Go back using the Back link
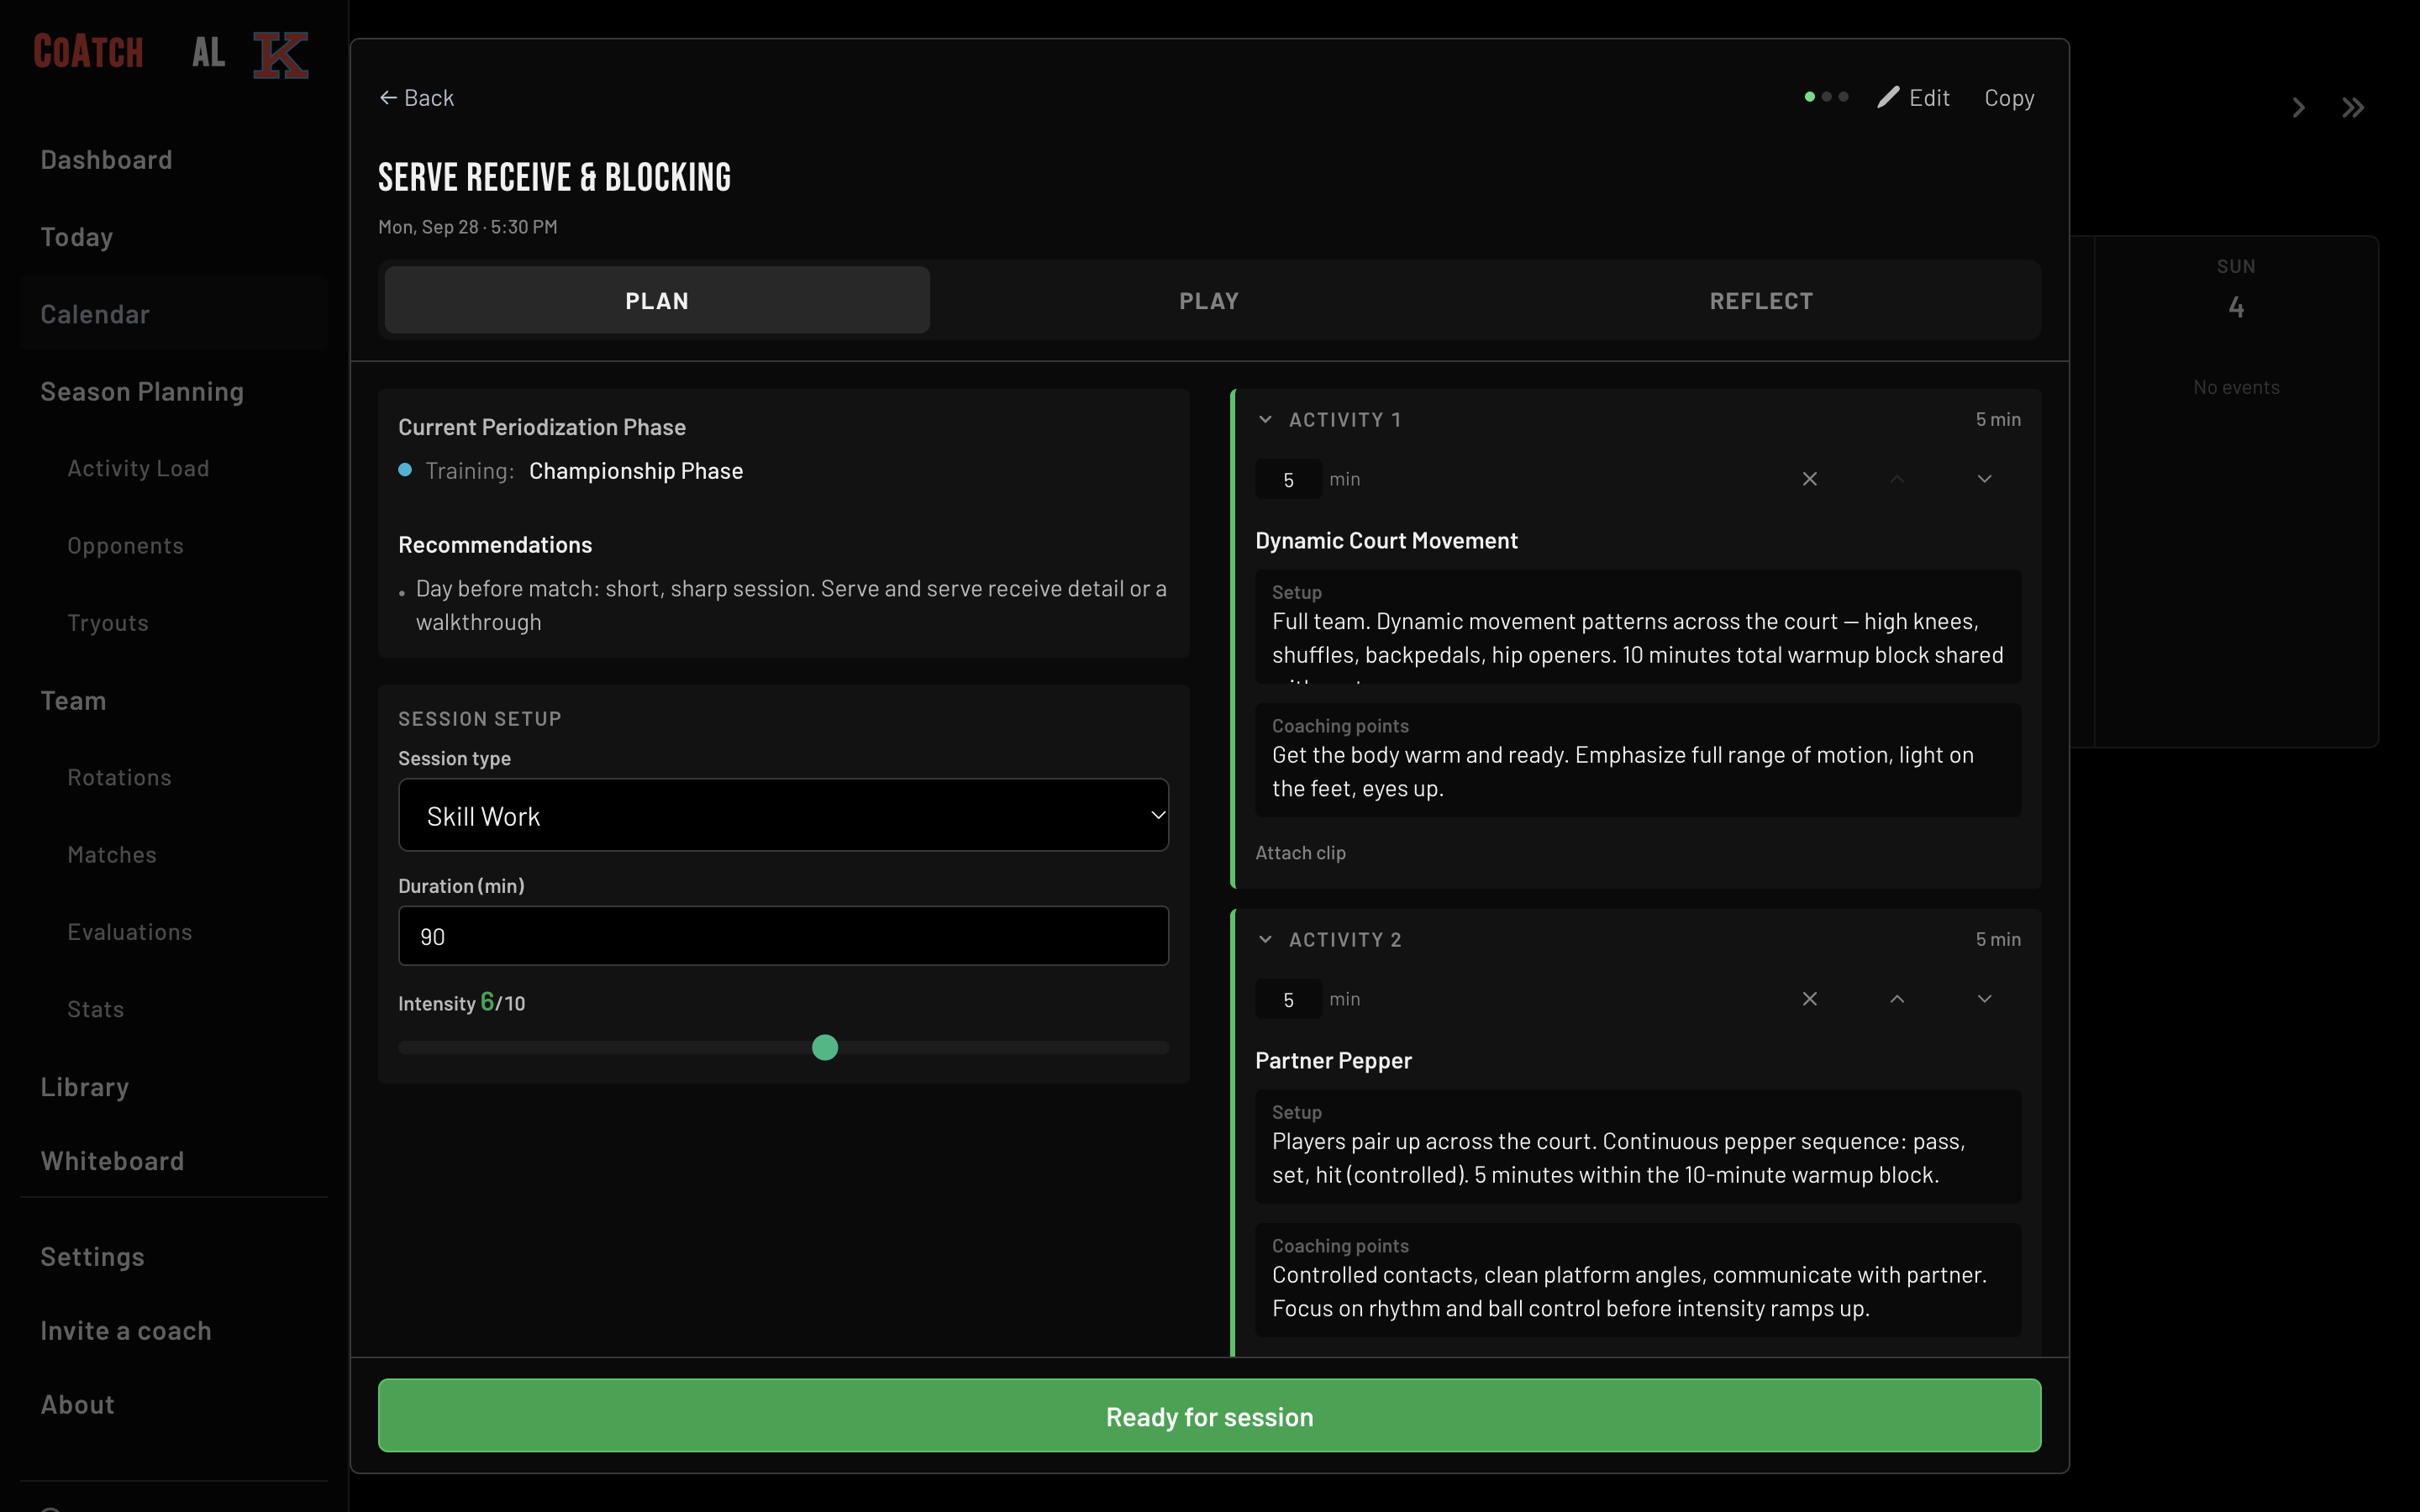This screenshot has width=2420, height=1512. pyautogui.click(x=417, y=98)
